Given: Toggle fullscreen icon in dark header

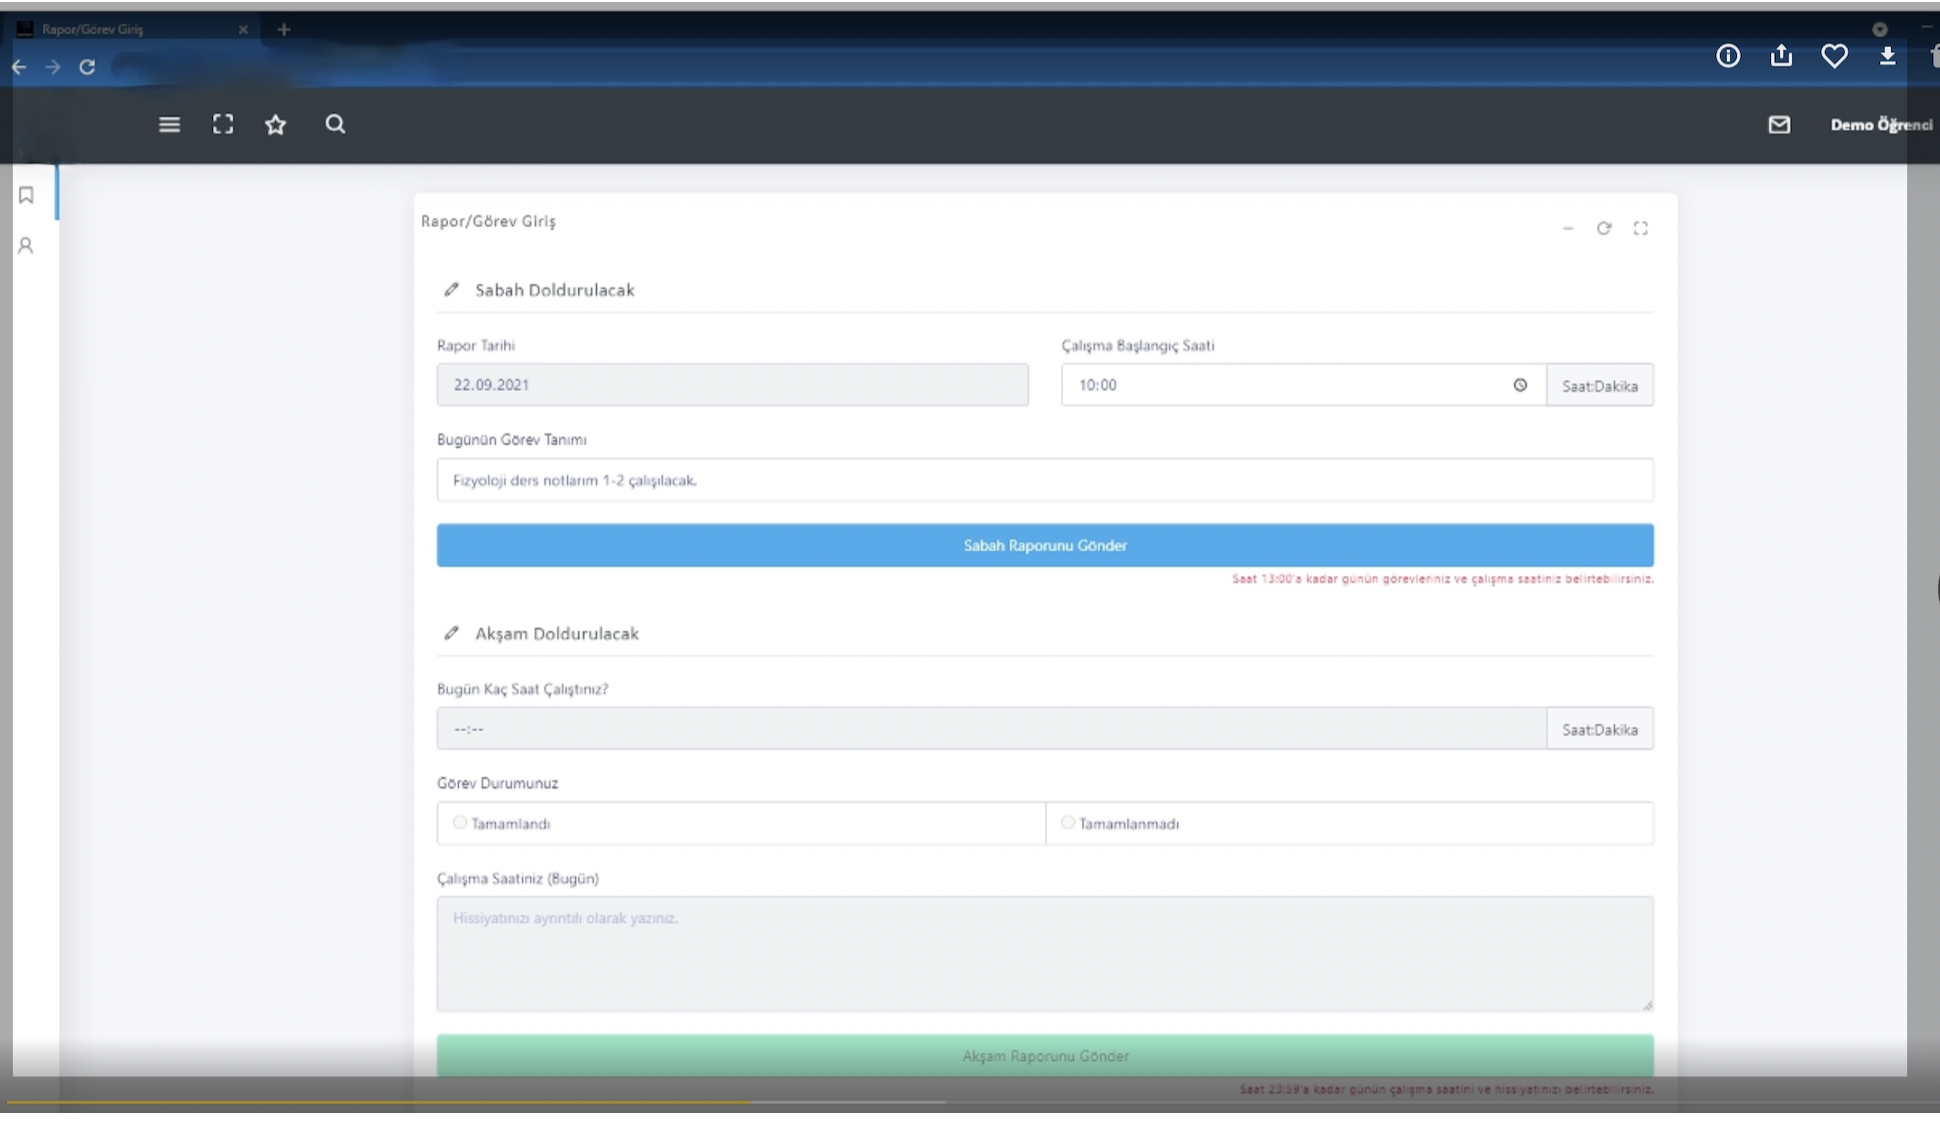Looking at the screenshot, I should point(223,124).
